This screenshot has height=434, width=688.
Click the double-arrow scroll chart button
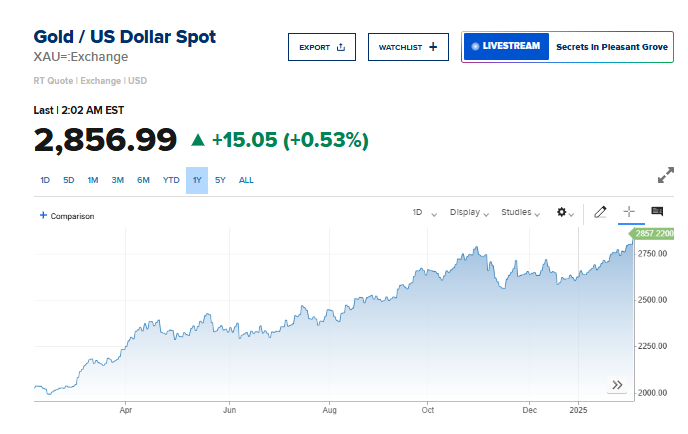tap(617, 385)
